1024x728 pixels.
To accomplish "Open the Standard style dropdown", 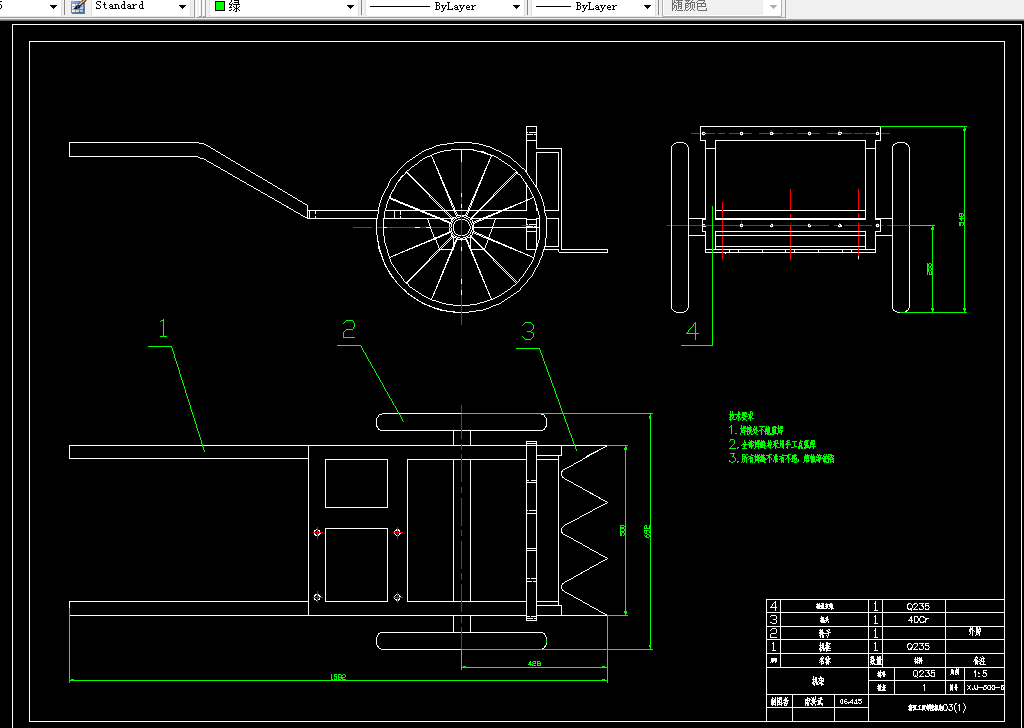I will [x=182, y=7].
